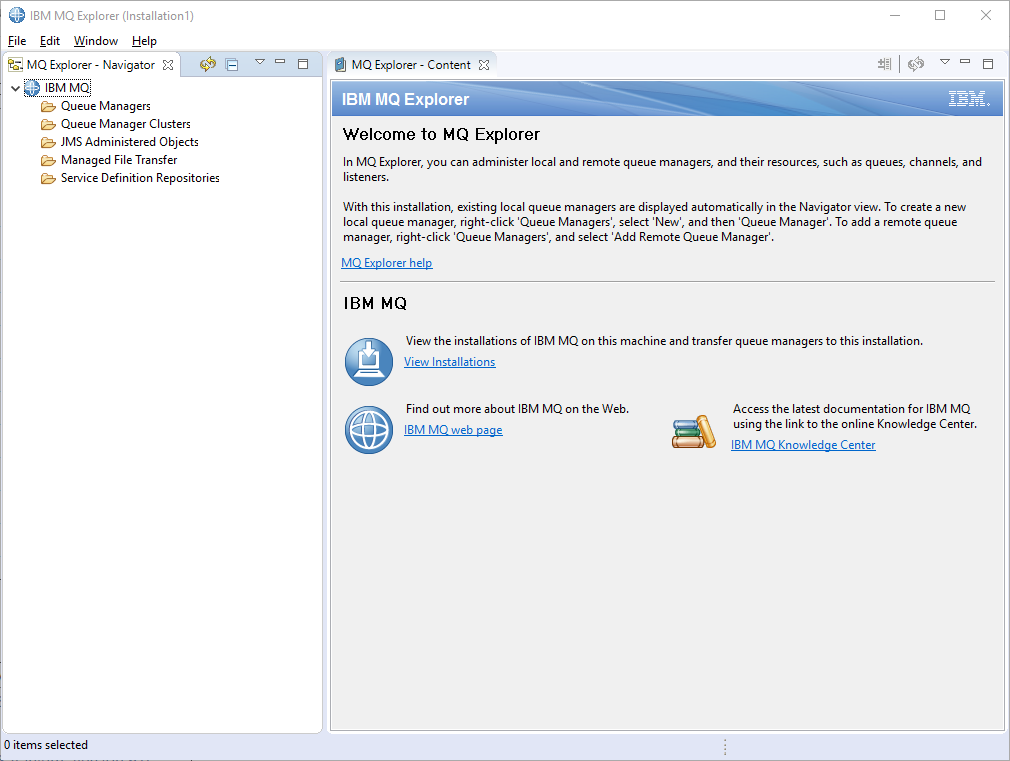Open the Content view menu dropdown

(945, 62)
